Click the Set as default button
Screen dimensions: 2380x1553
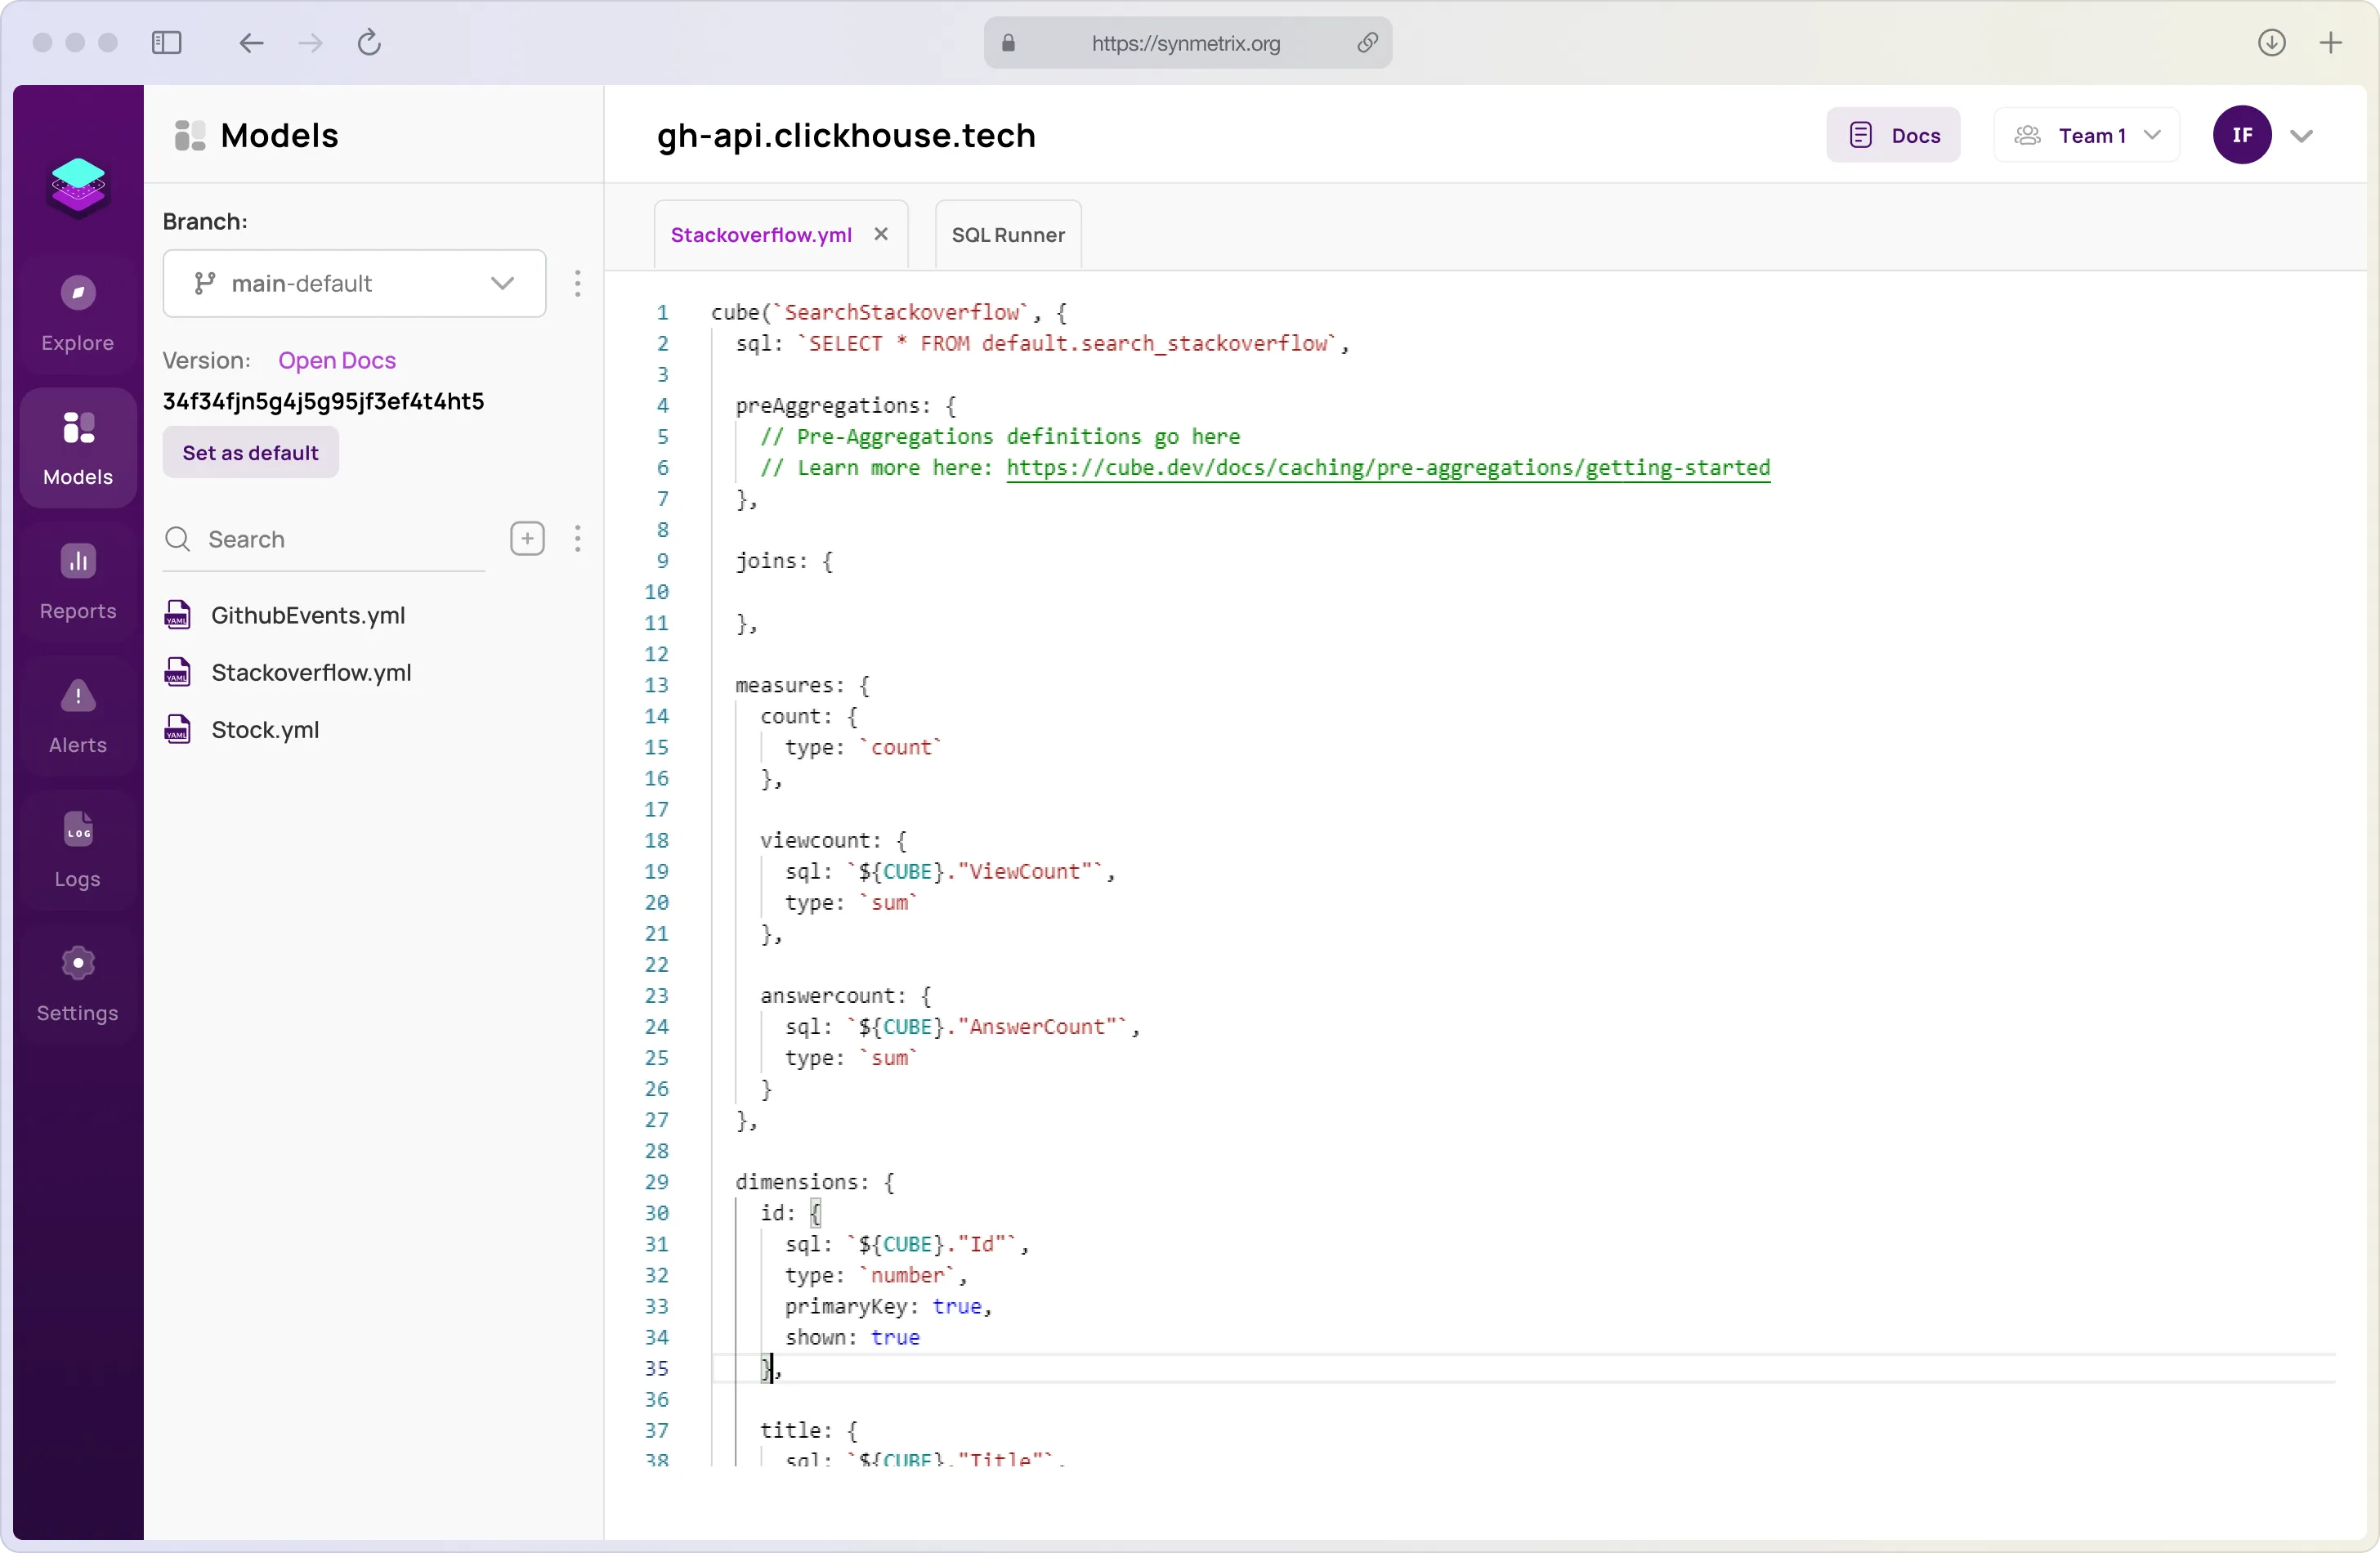point(251,453)
